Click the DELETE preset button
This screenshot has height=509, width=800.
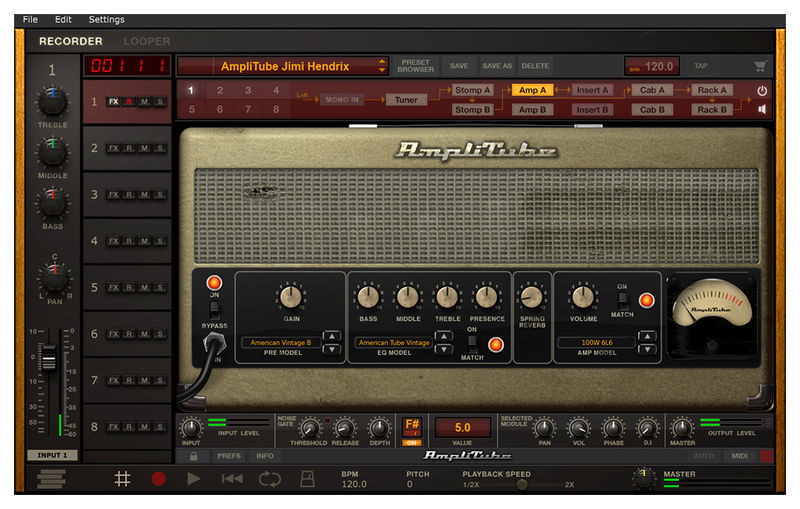pos(535,66)
